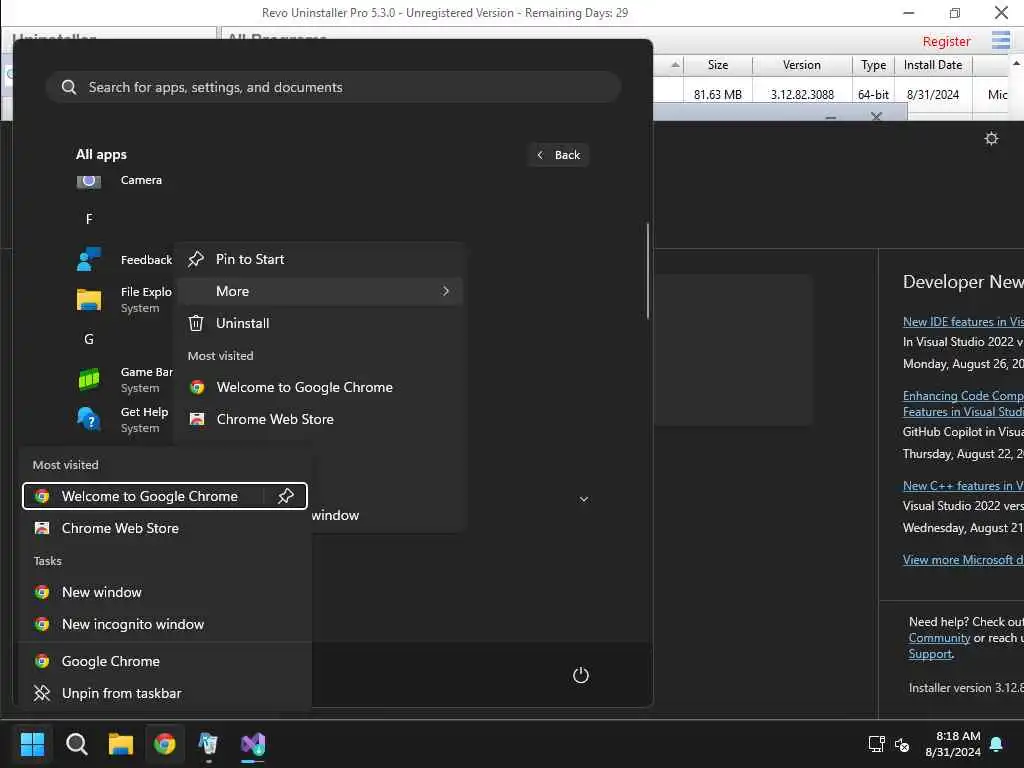Open the clock showing 8:18 AM

coord(953,744)
